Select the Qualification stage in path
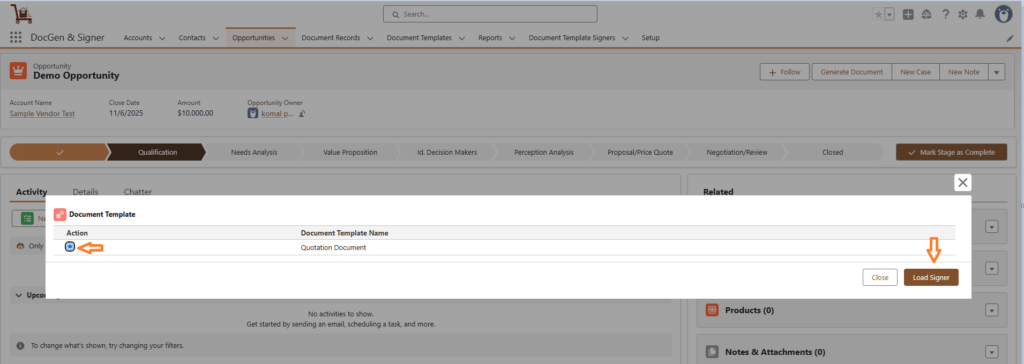The image size is (1024, 364). tap(157, 152)
